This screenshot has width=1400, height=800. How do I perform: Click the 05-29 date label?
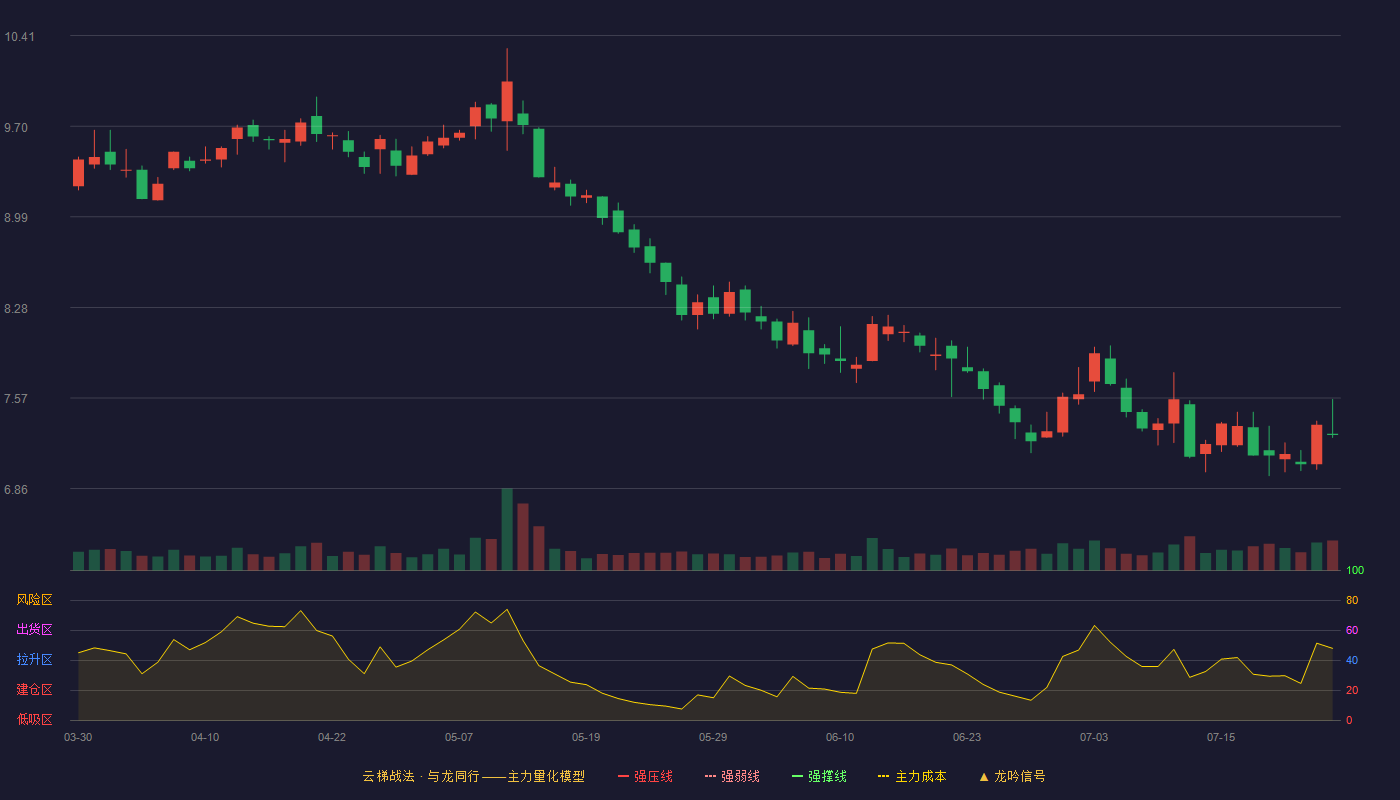[x=713, y=737]
